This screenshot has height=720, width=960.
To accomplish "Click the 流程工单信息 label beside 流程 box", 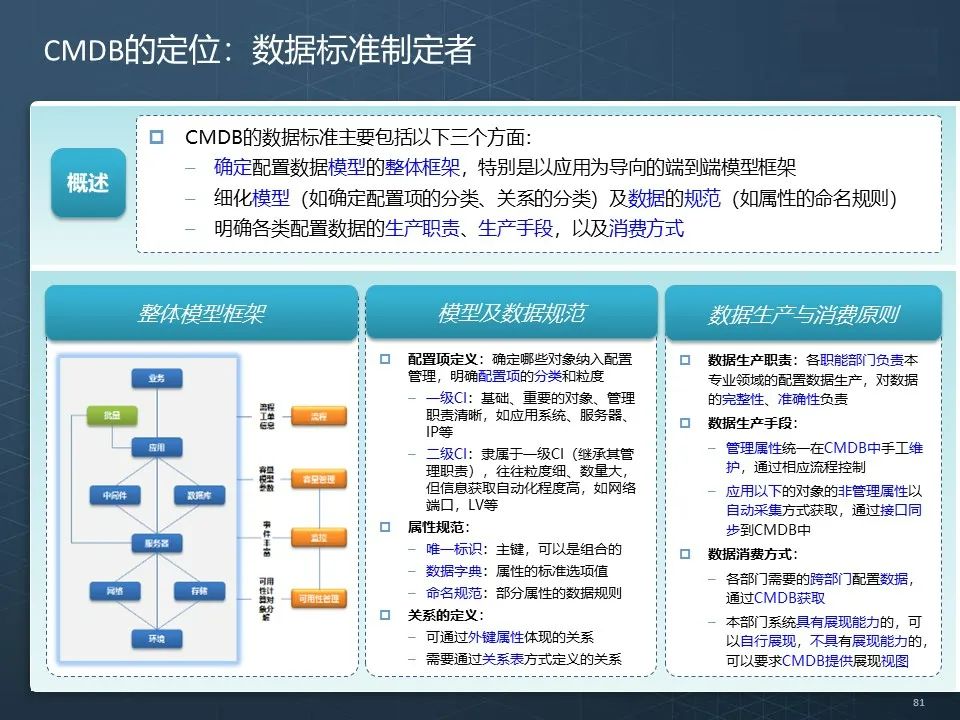I will pos(267,416).
